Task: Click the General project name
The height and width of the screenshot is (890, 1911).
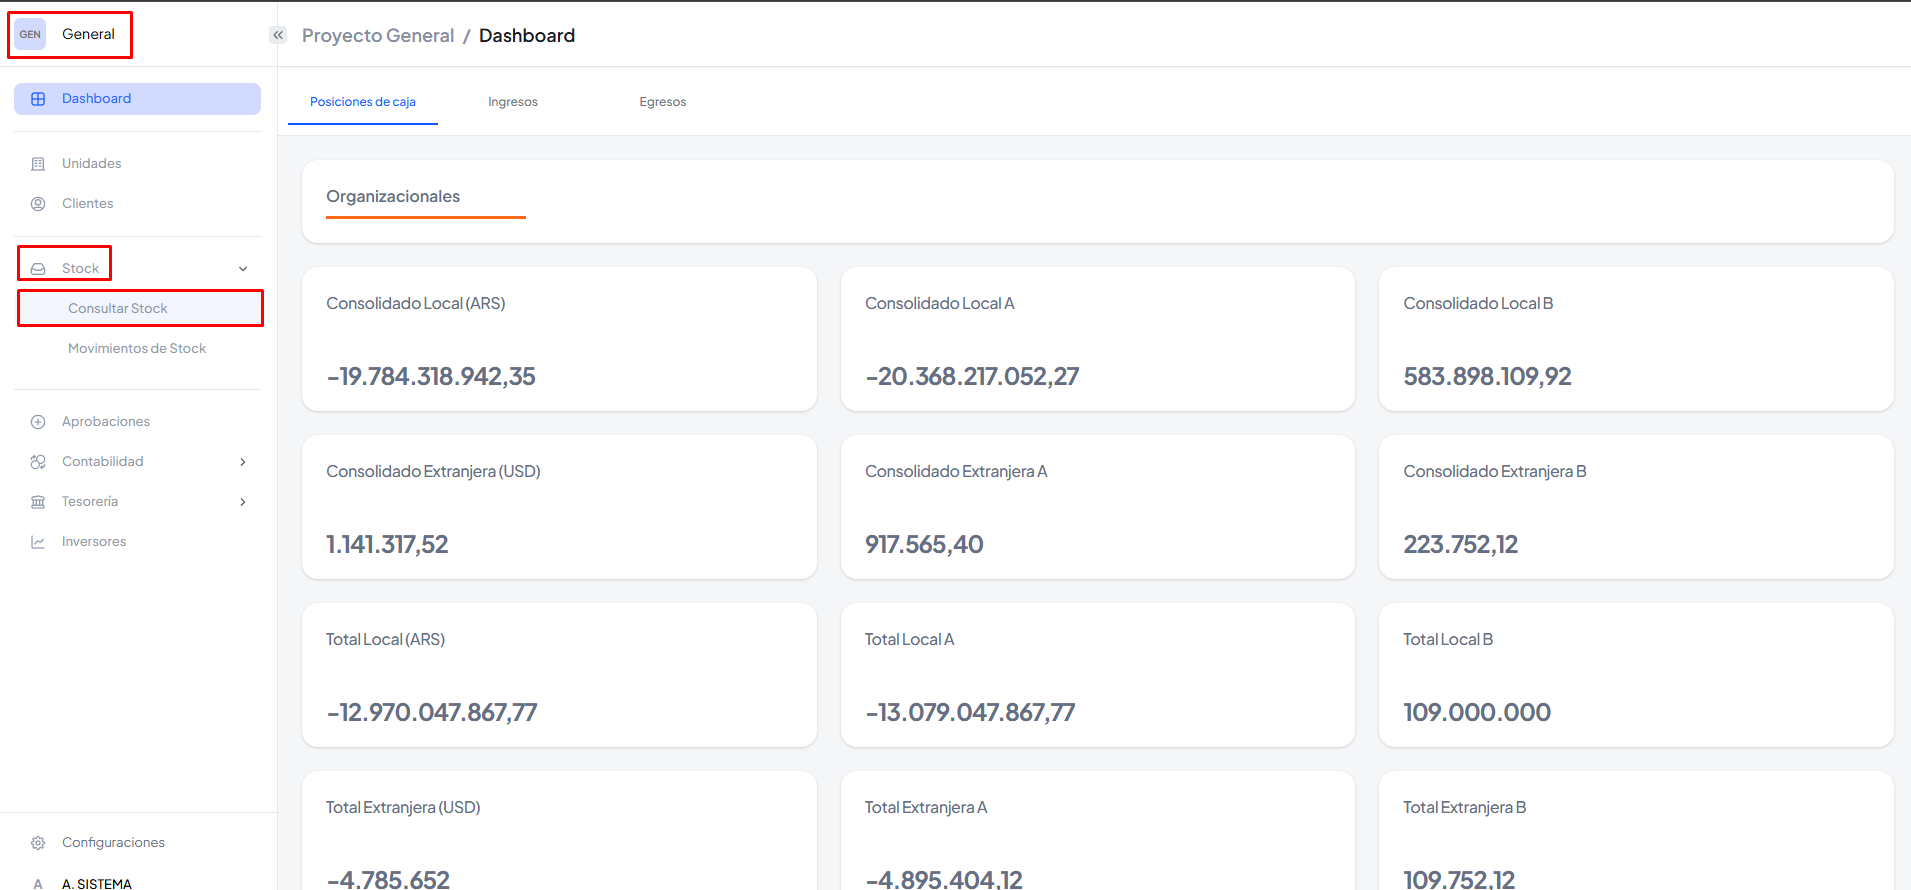Action: [x=88, y=34]
